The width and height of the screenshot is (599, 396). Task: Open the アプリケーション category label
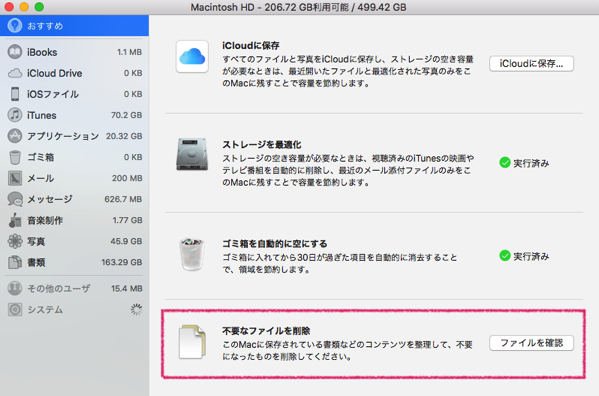click(63, 136)
